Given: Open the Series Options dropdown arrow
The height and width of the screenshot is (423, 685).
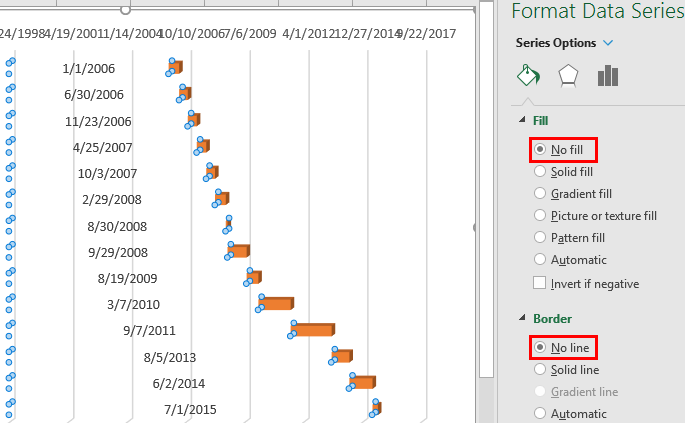Looking at the screenshot, I should point(608,43).
